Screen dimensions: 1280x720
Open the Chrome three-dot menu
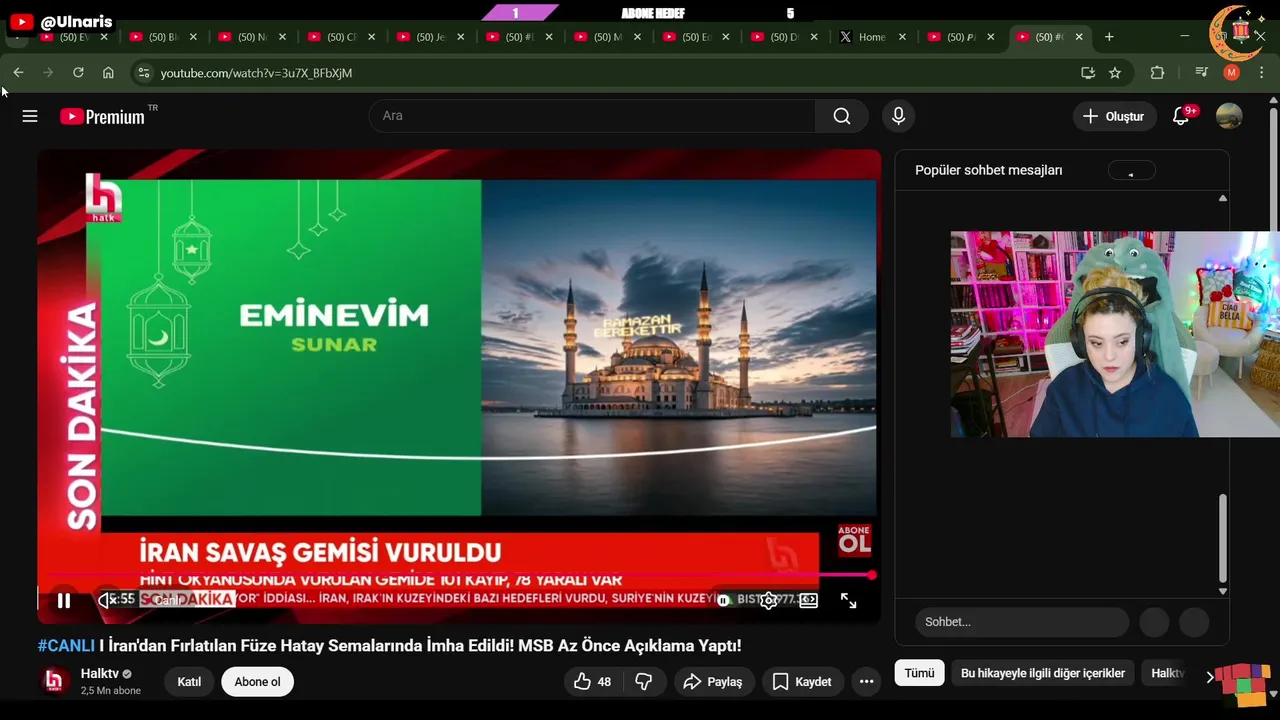tap(1262, 73)
